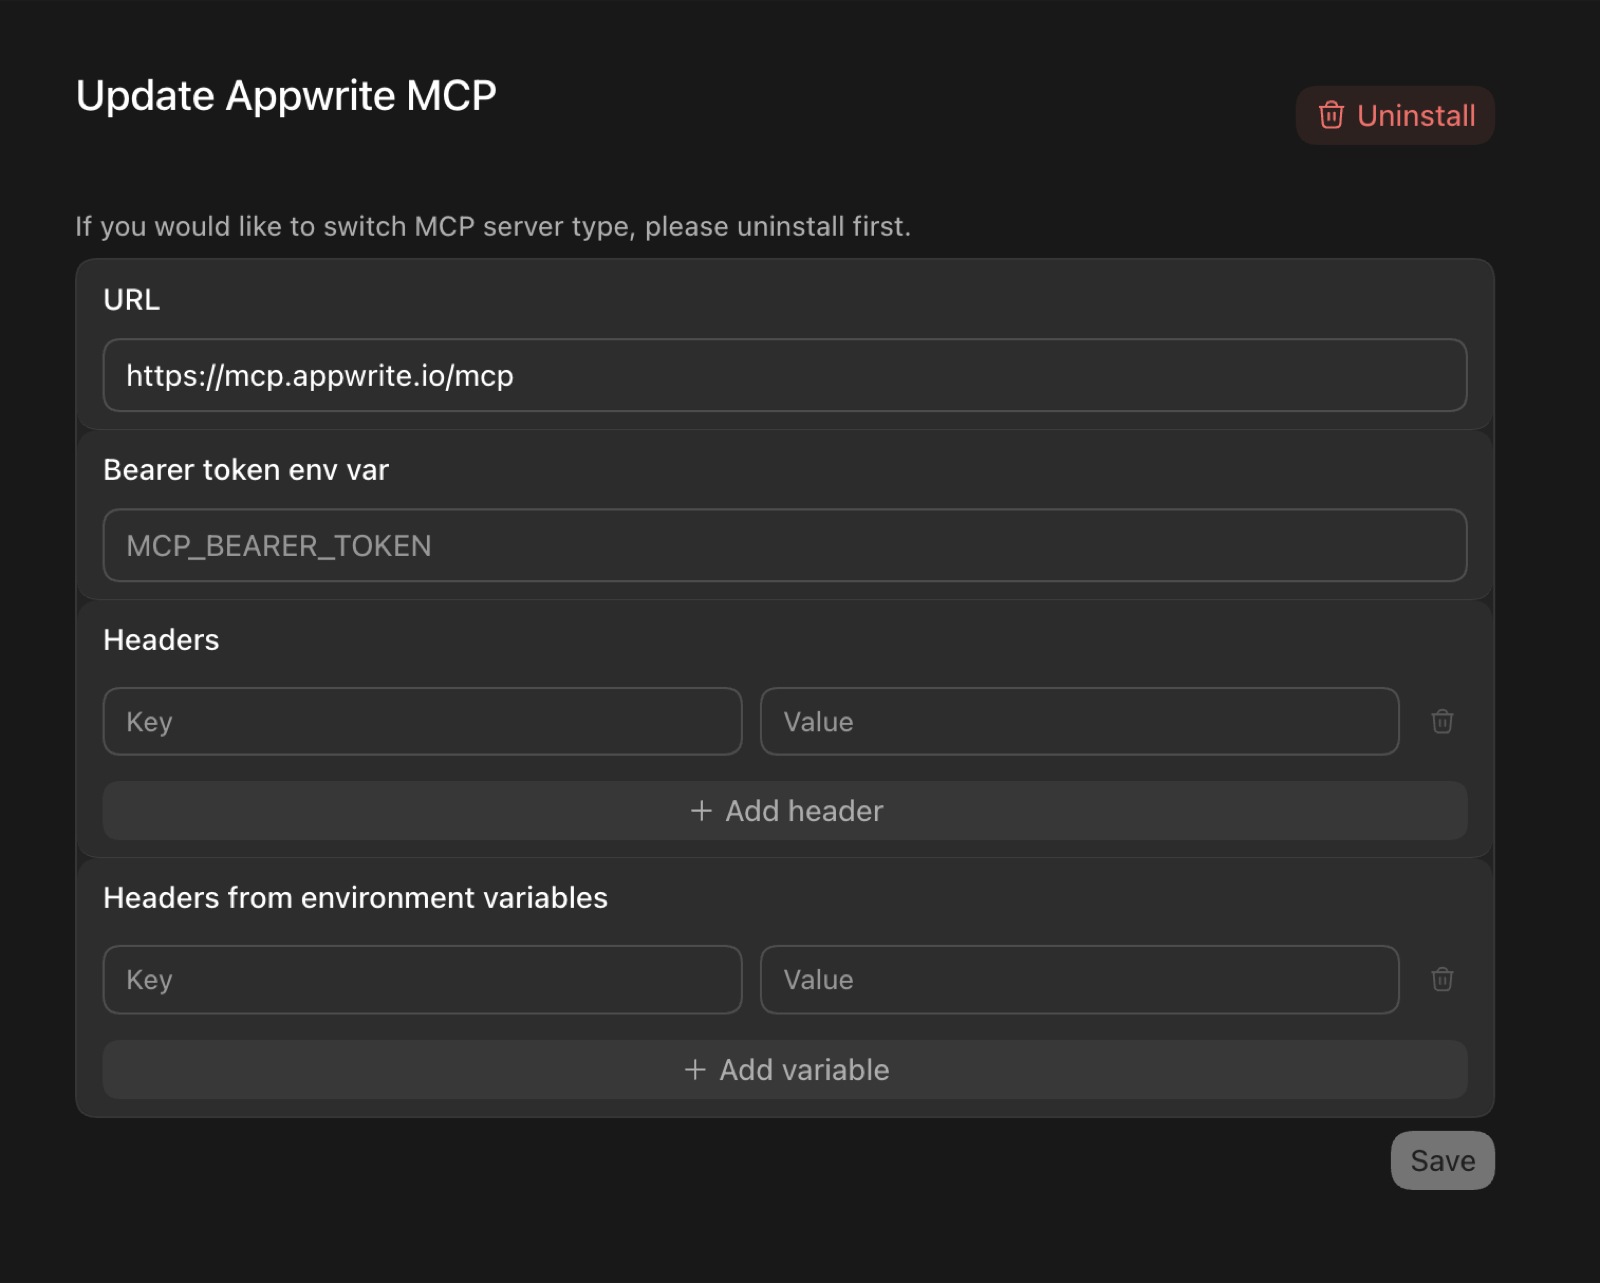Delete the environment variable row trash icon

coord(1442,979)
